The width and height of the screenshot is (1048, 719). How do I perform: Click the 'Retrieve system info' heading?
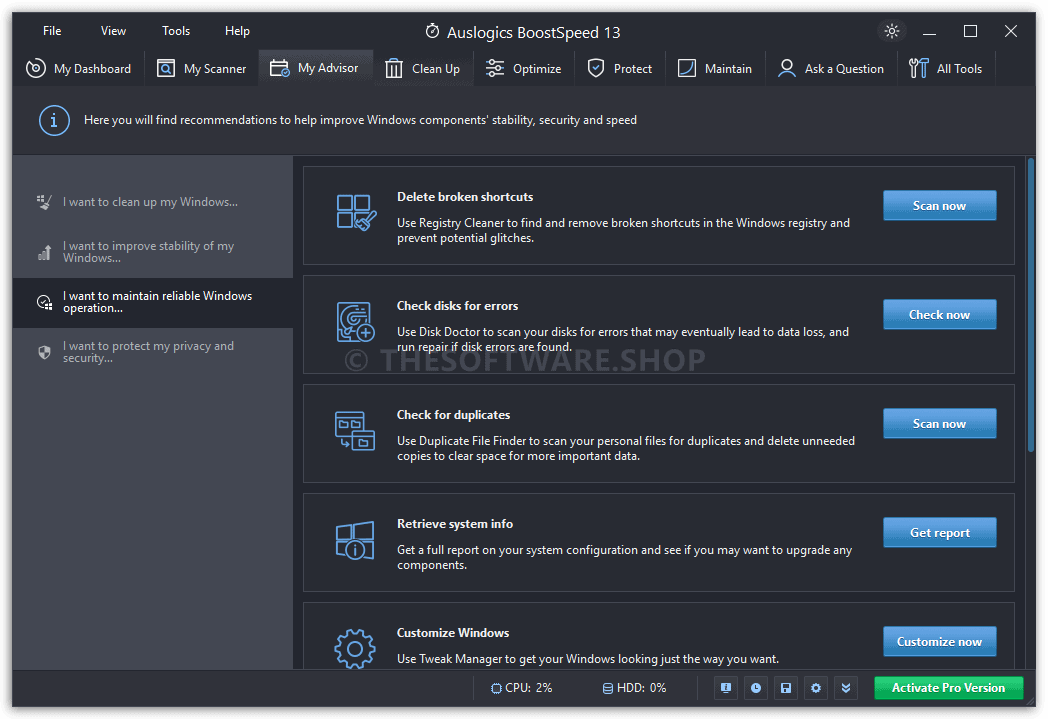click(455, 524)
